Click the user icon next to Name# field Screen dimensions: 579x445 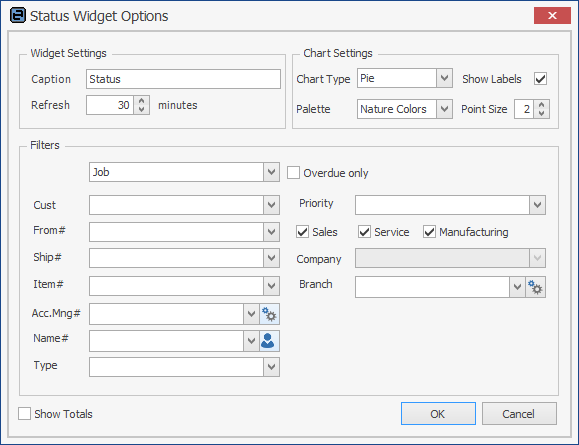270,341
